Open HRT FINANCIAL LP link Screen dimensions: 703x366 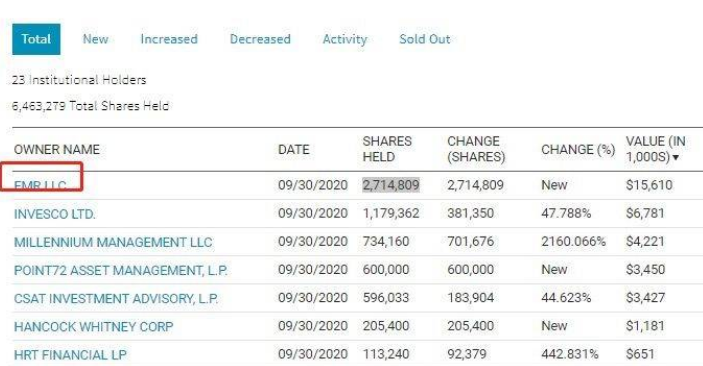tap(70, 355)
